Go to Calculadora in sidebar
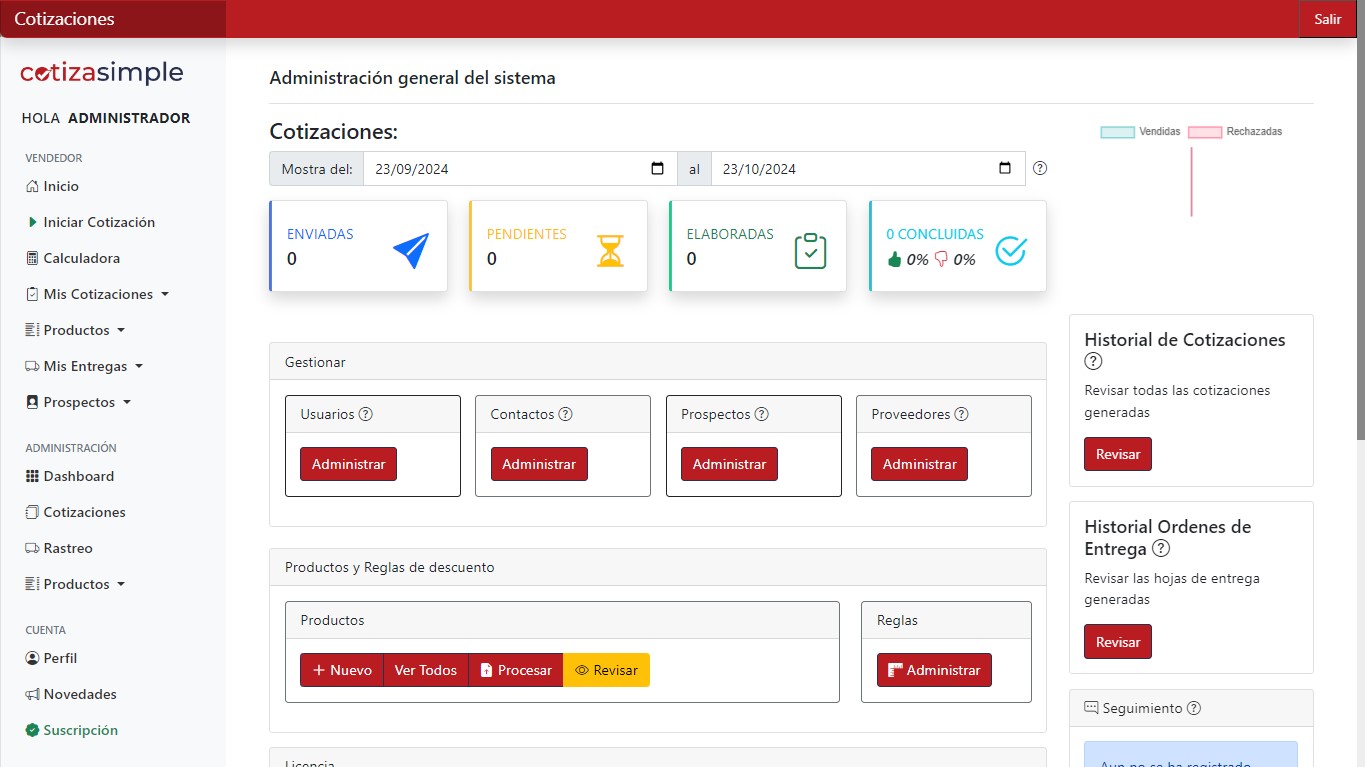Screen dimensions: 1365x767 (81, 258)
